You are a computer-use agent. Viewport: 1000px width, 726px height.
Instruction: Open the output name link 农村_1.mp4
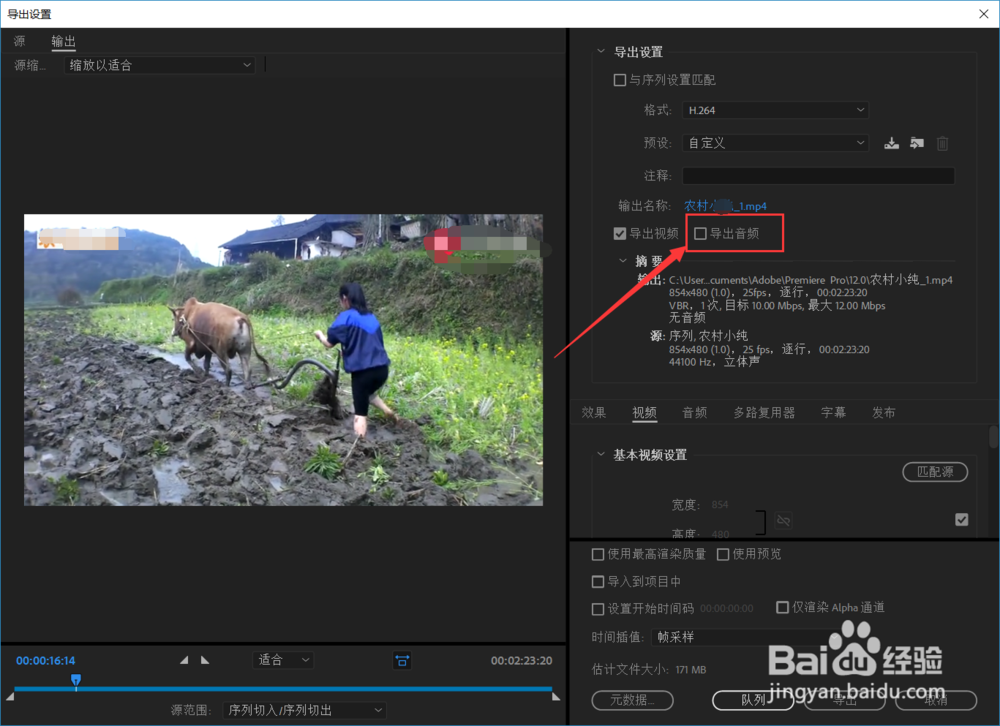(x=727, y=205)
